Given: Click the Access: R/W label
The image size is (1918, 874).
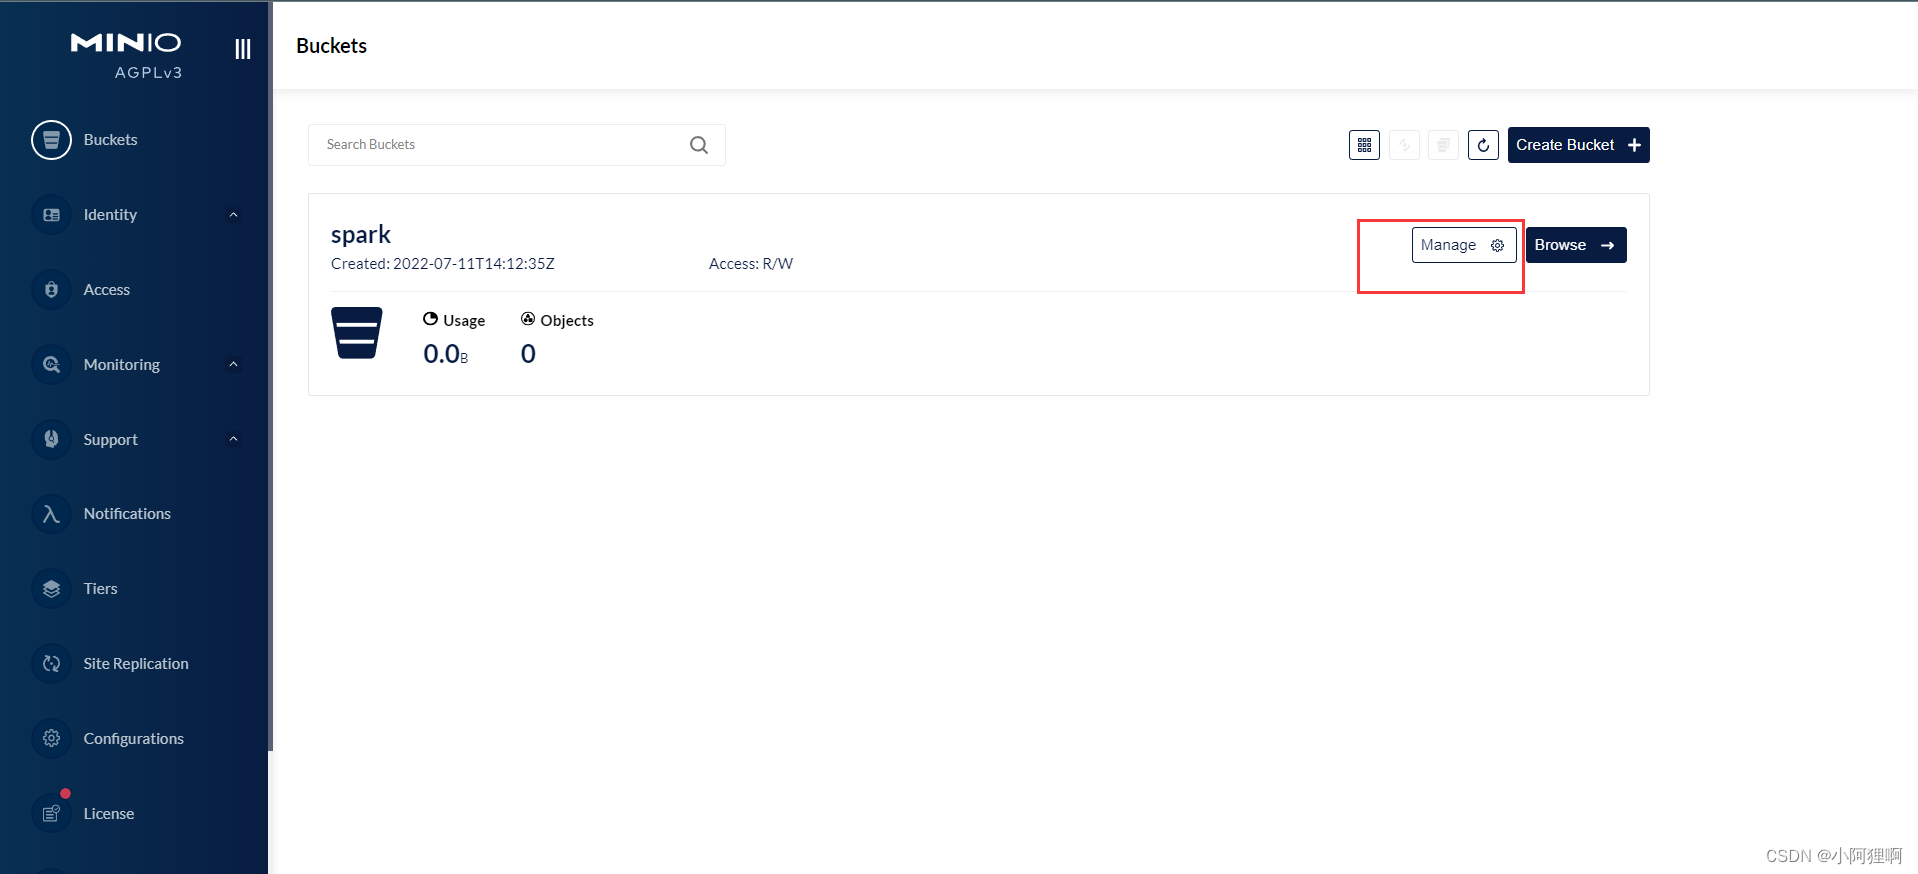Looking at the screenshot, I should 751,264.
